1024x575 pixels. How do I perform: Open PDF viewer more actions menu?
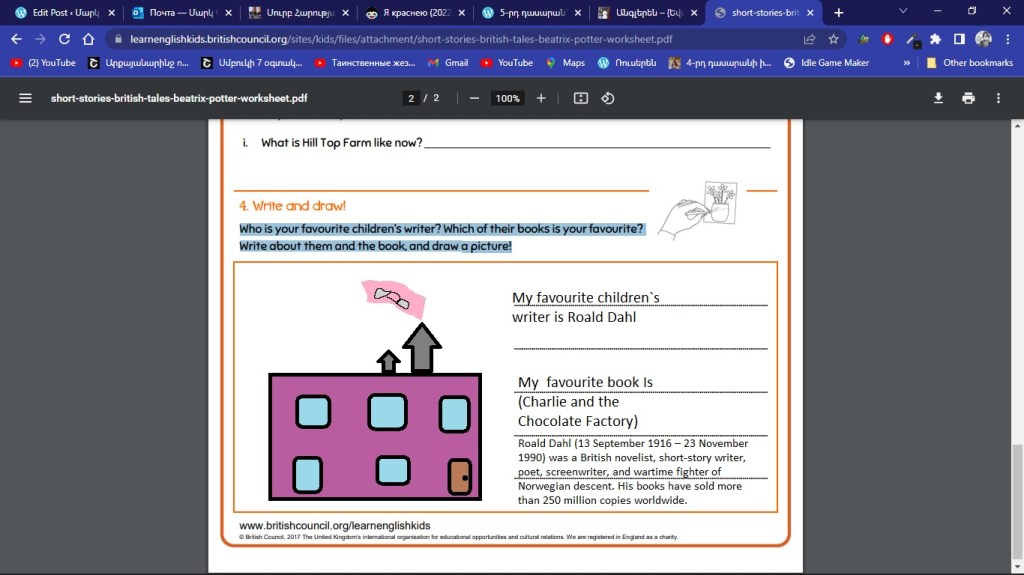coord(998,99)
